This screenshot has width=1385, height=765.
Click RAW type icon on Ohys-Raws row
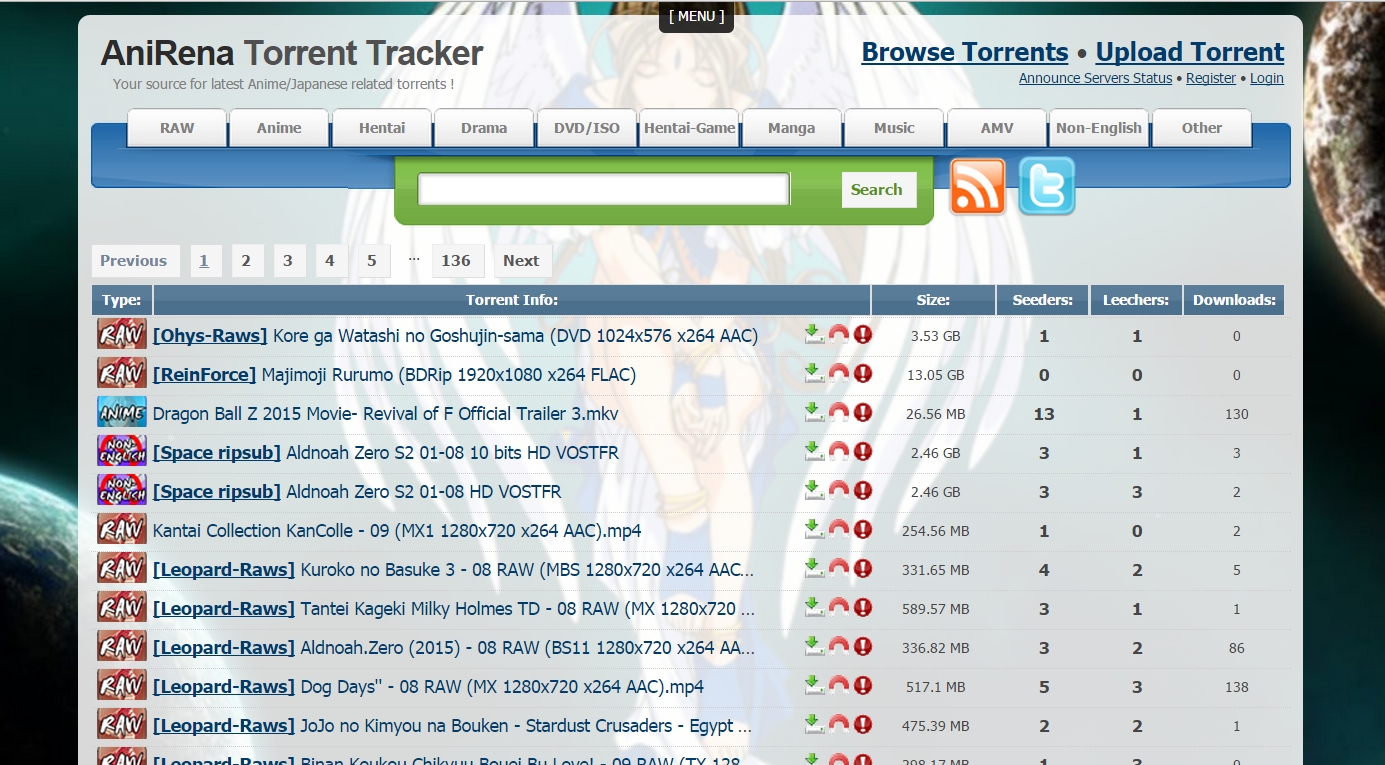click(122, 334)
